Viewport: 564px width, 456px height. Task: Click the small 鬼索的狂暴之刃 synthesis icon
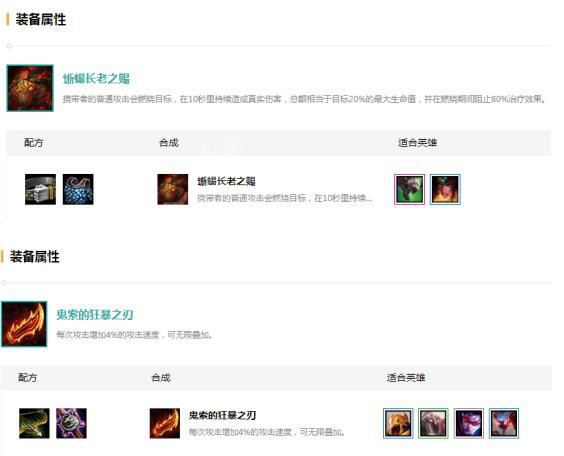click(165, 423)
